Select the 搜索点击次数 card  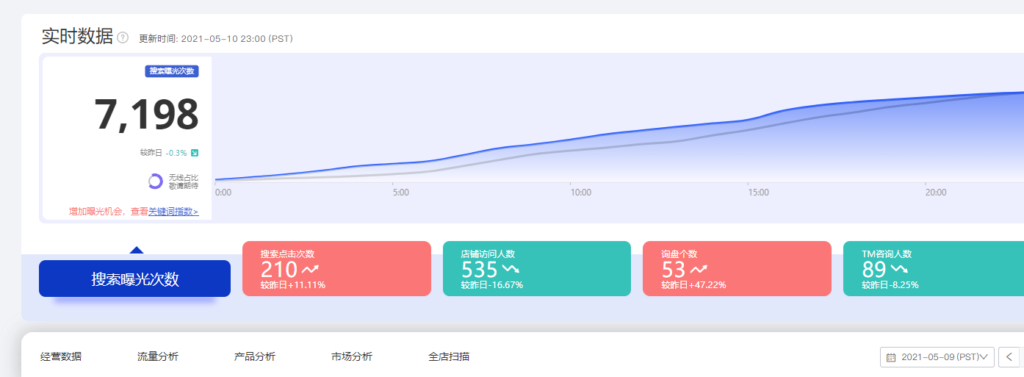(x=336, y=269)
